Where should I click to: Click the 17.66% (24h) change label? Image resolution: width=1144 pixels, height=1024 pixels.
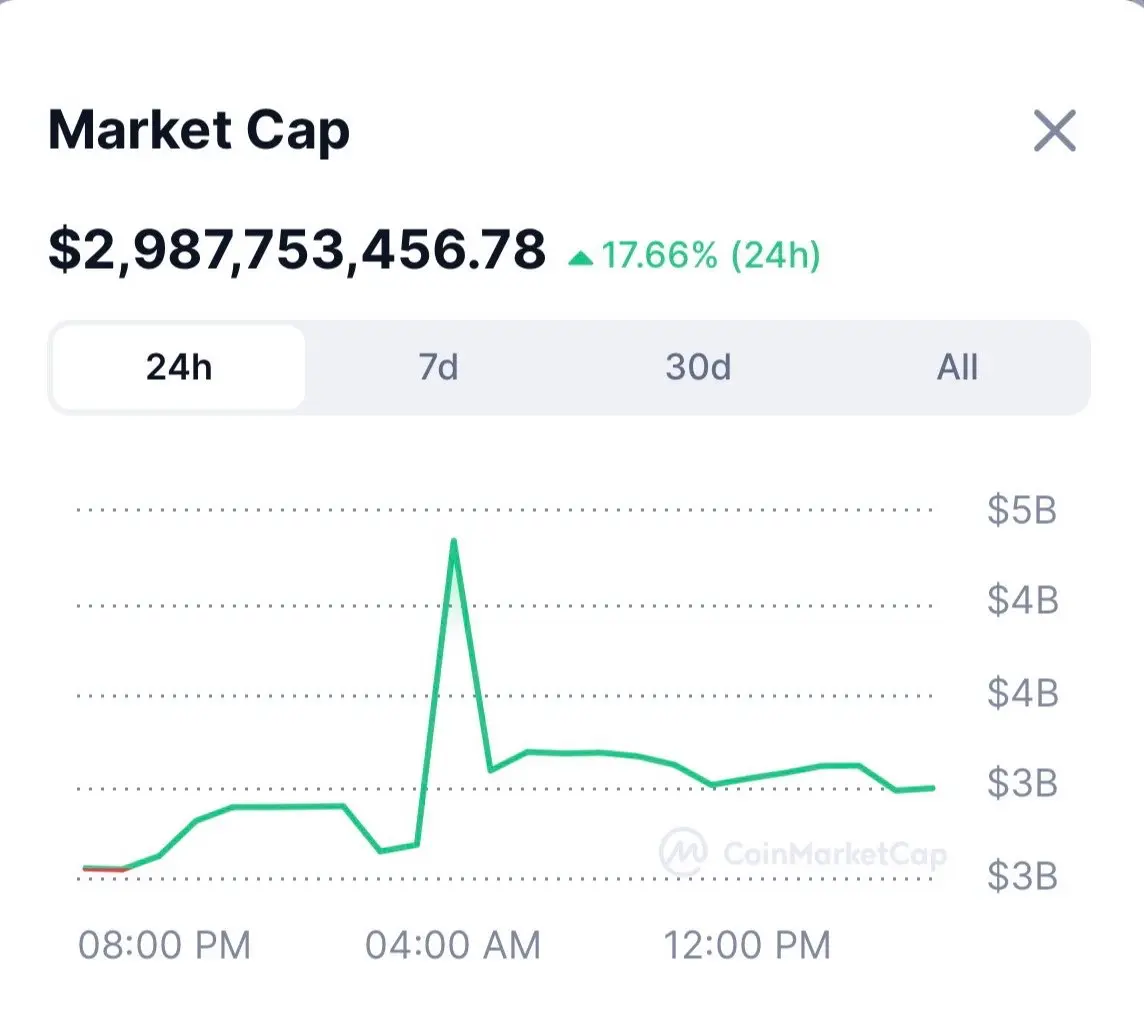710,256
